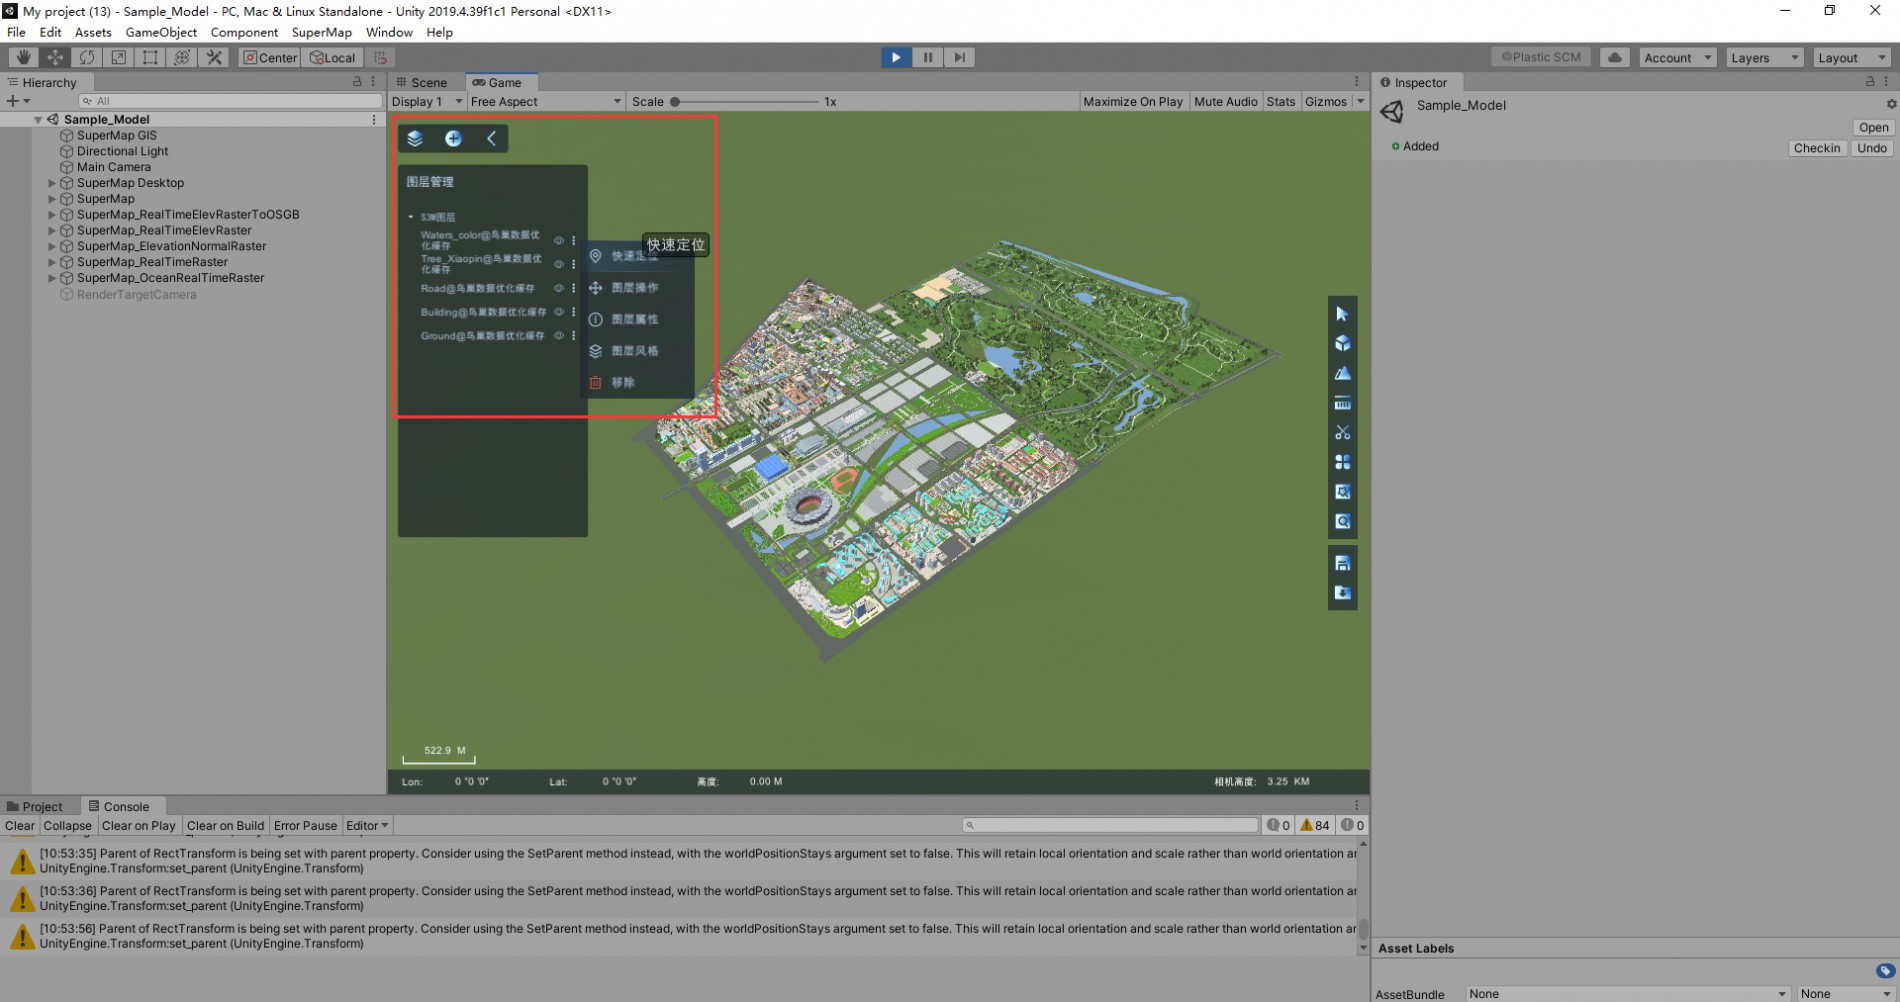Collapse the panel with the left chevron
The width and height of the screenshot is (1900, 1002).
(491, 138)
